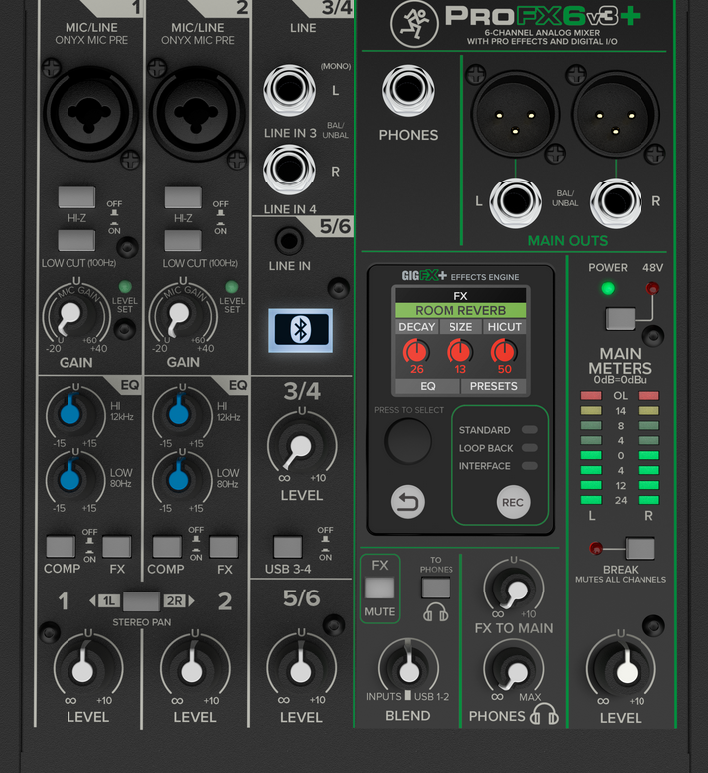Click the PHONES output jack
The image size is (708, 773).
(408, 91)
